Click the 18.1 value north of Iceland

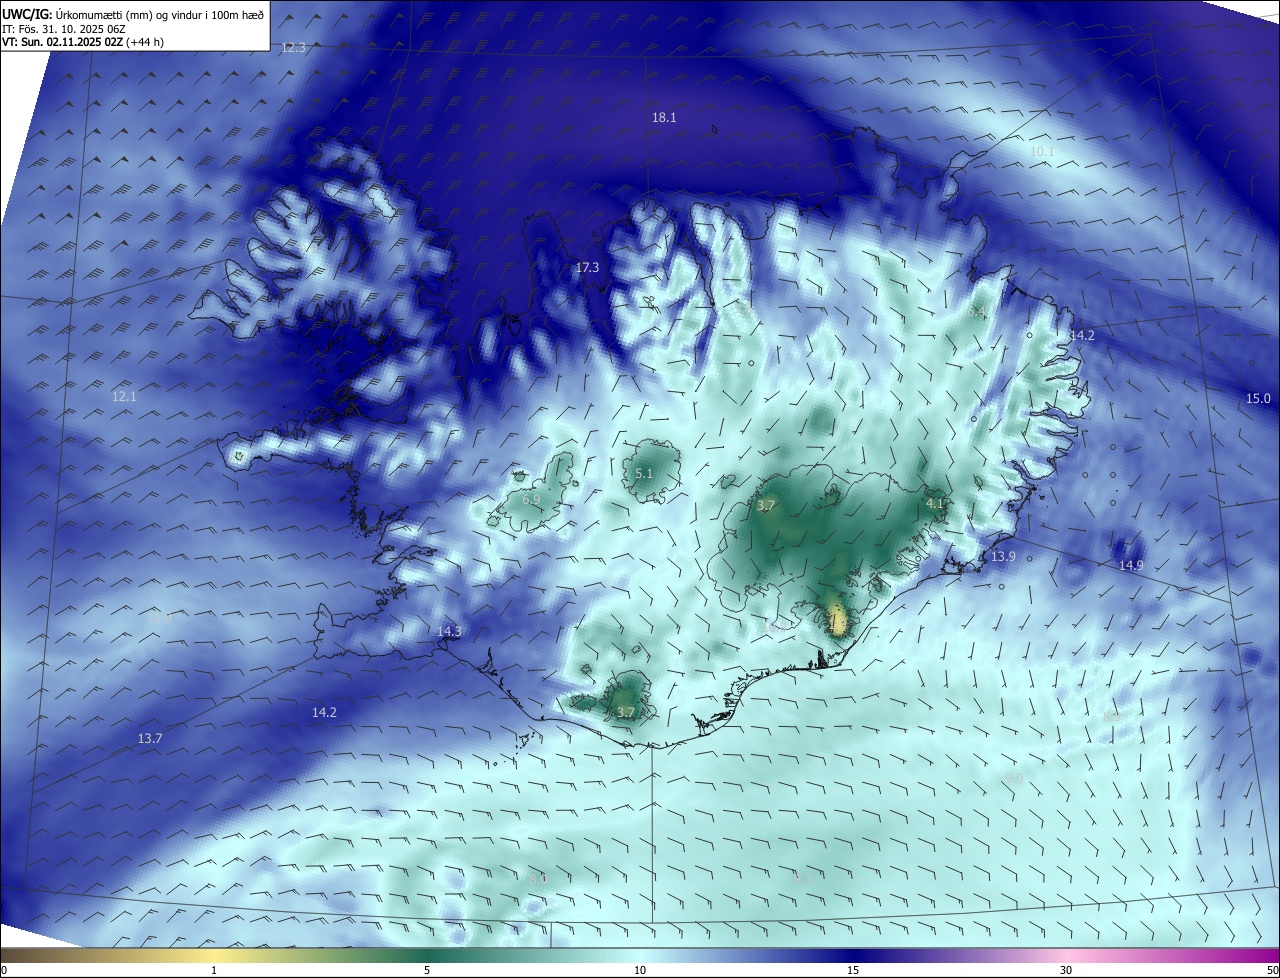point(664,117)
